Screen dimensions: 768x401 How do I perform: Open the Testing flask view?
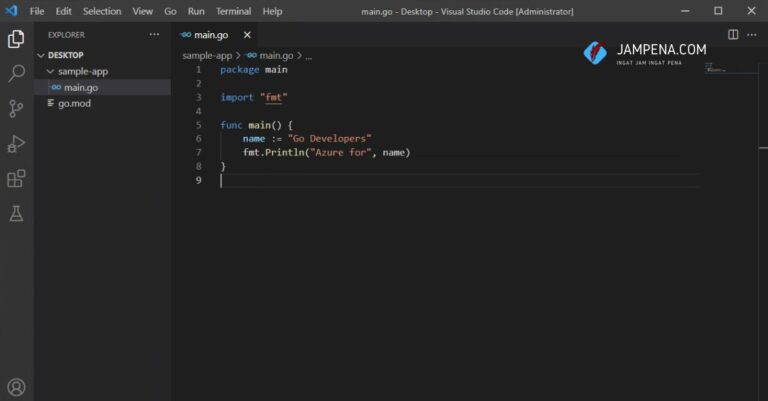tap(16, 213)
